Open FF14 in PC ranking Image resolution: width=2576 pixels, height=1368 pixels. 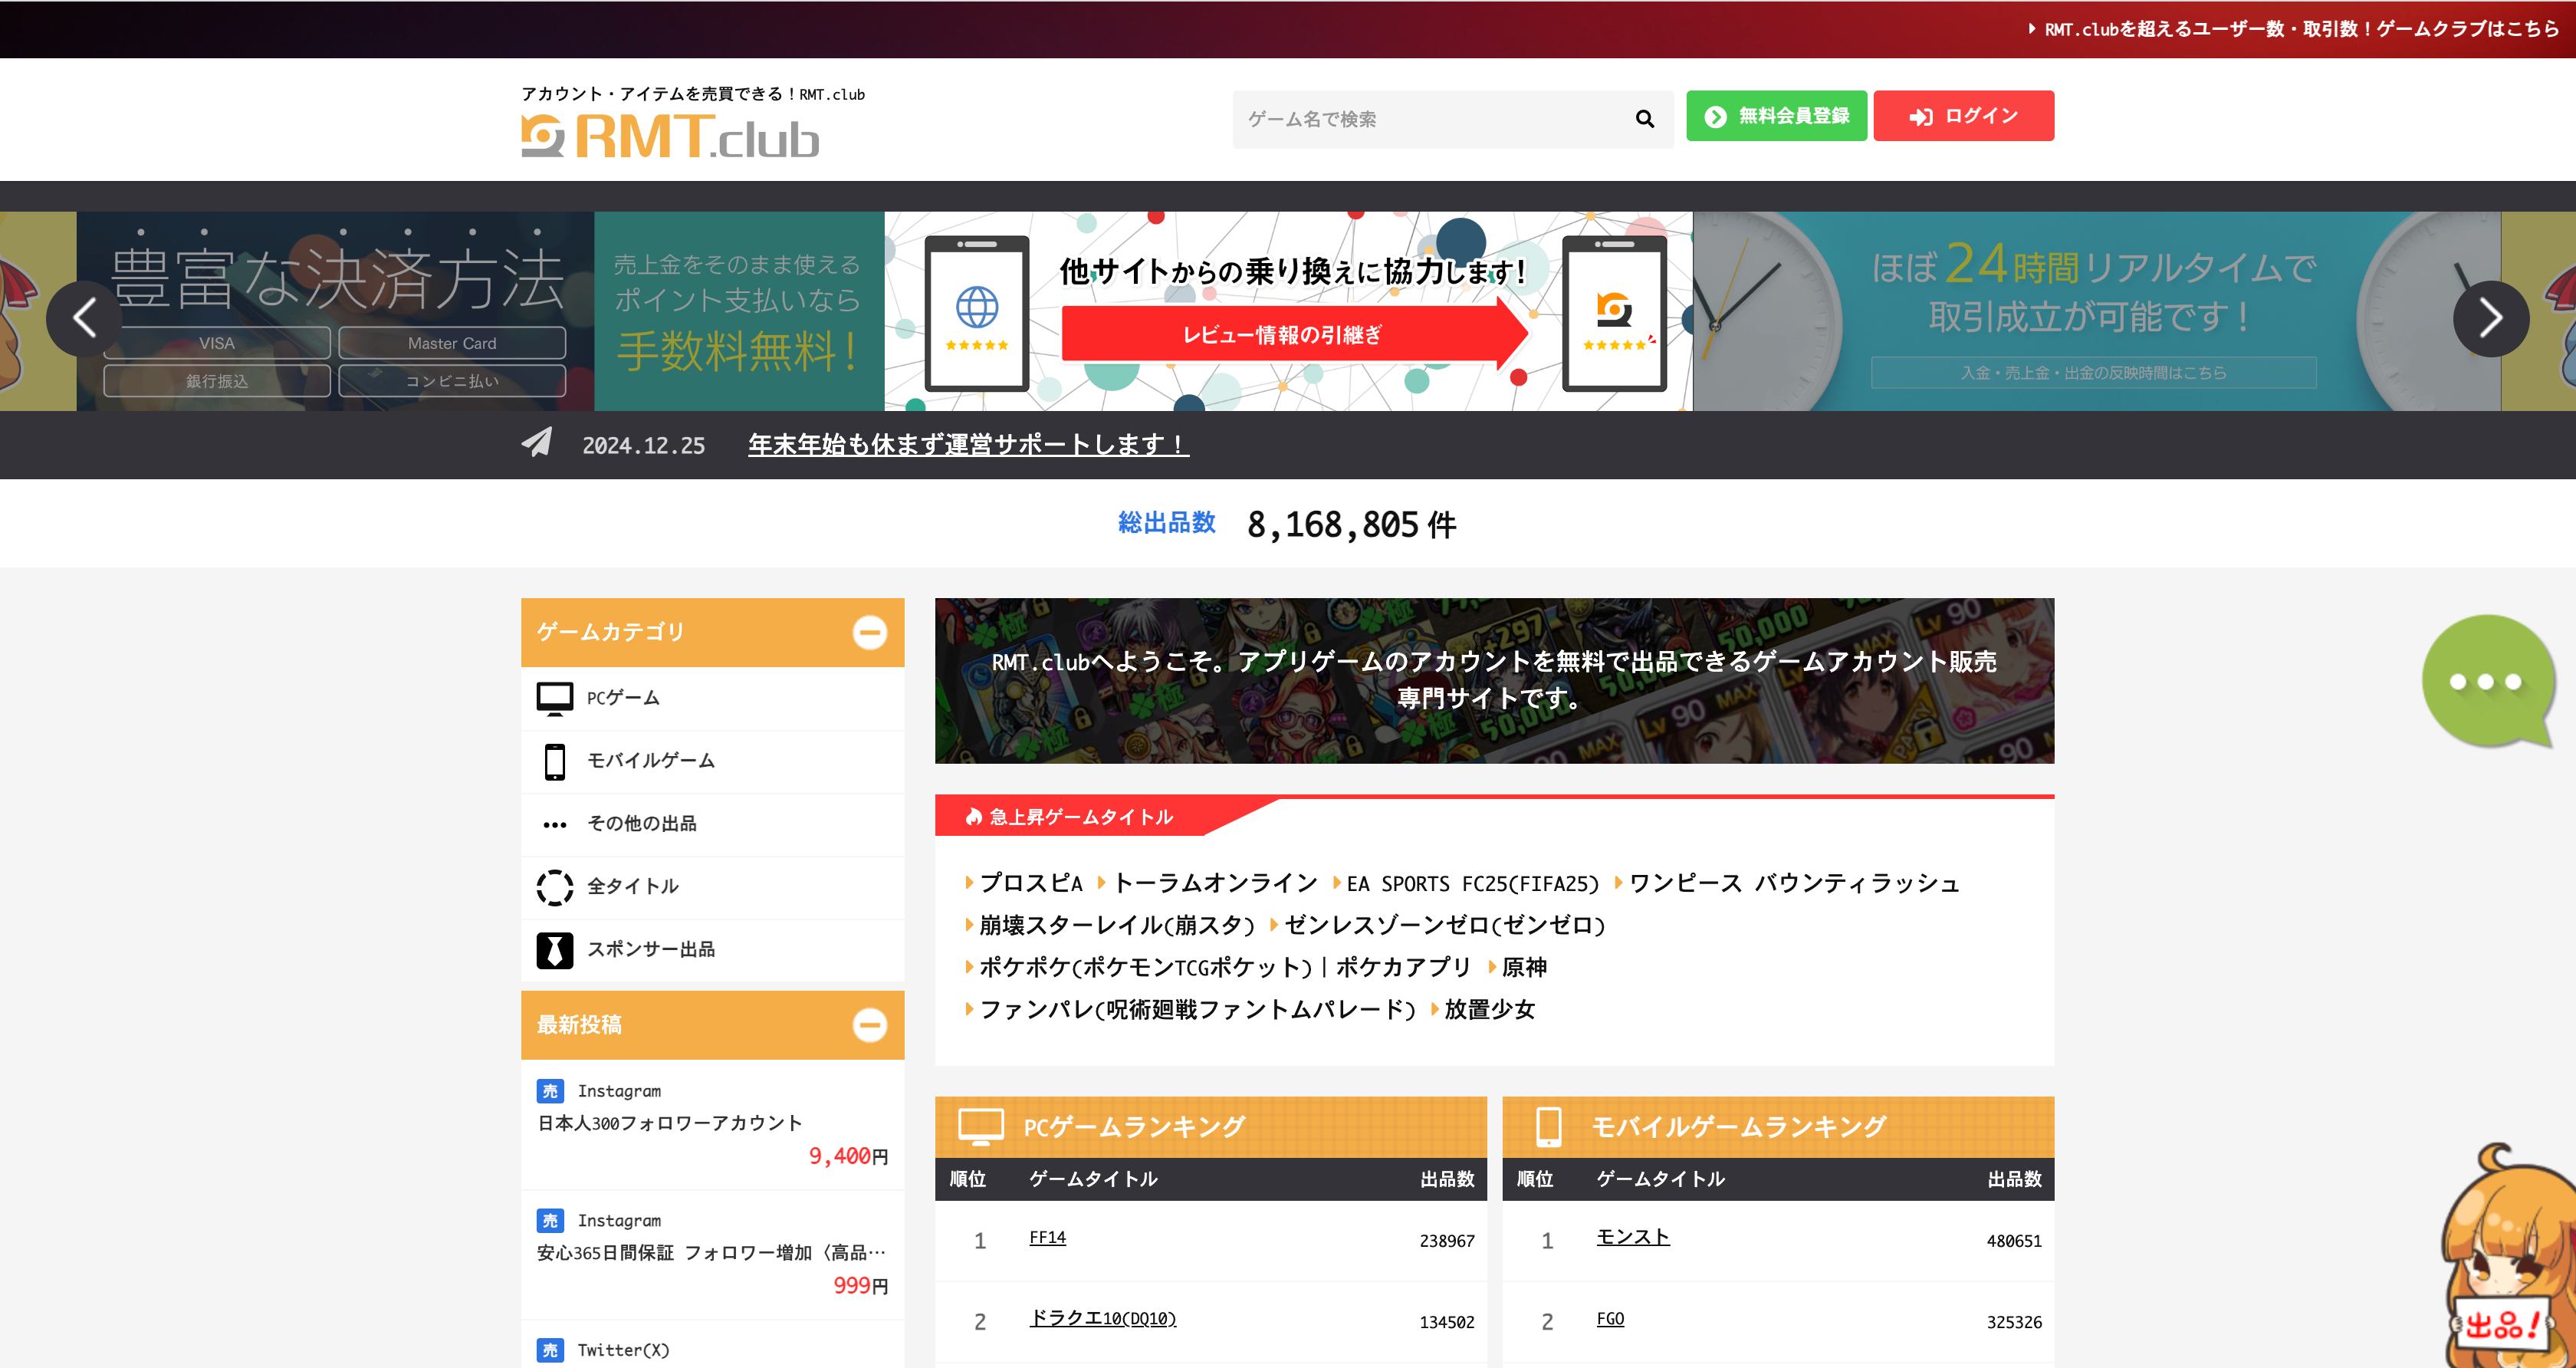1047,1238
